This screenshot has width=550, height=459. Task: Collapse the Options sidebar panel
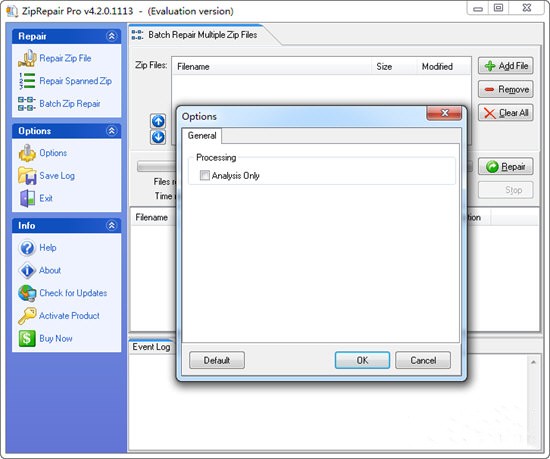click(112, 131)
